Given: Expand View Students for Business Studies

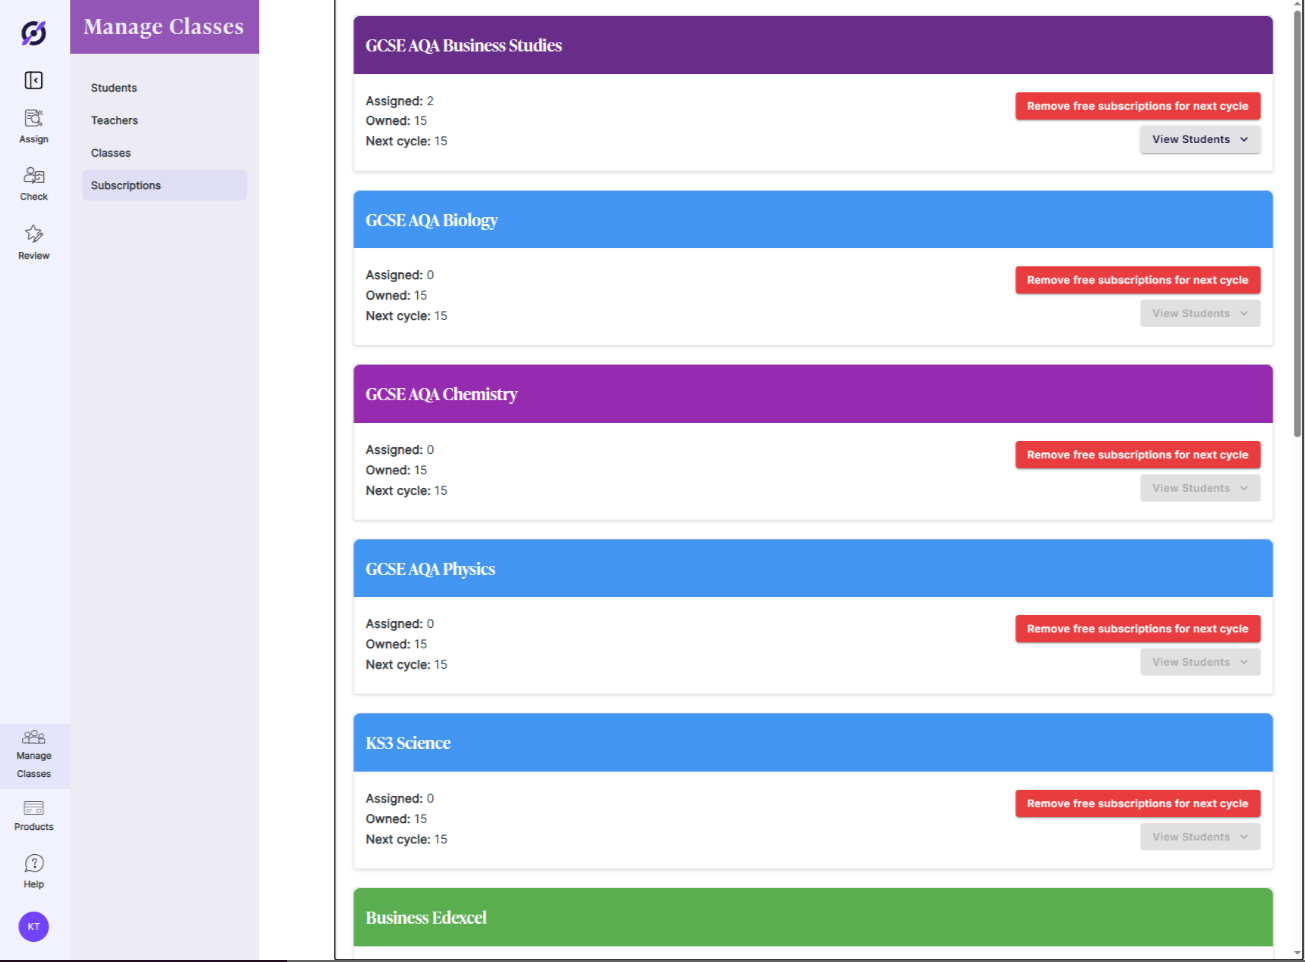Looking at the screenshot, I should tap(1200, 139).
